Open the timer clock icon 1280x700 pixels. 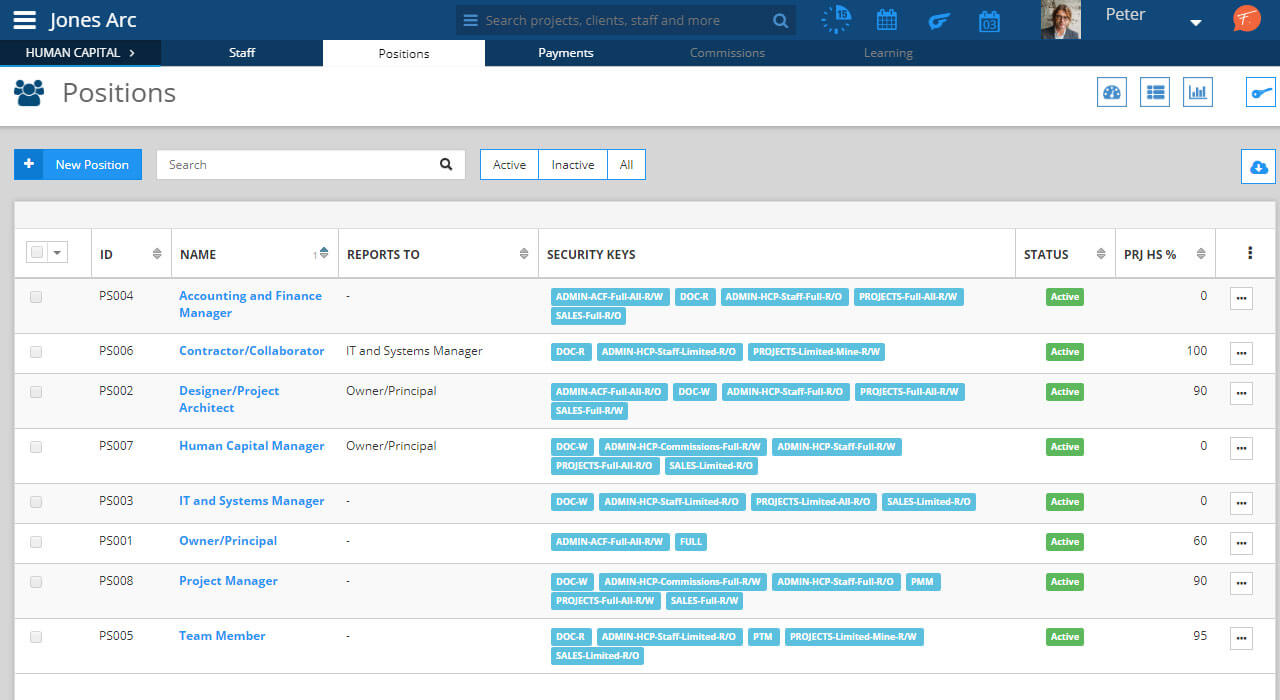(x=835, y=20)
